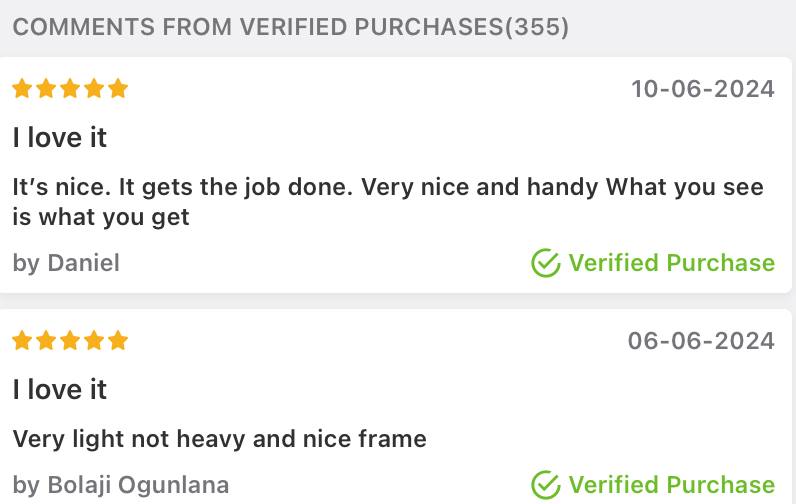Click the verified checkmark icon on Bolaji's review
This screenshot has height=504, width=796.
[x=545, y=486]
